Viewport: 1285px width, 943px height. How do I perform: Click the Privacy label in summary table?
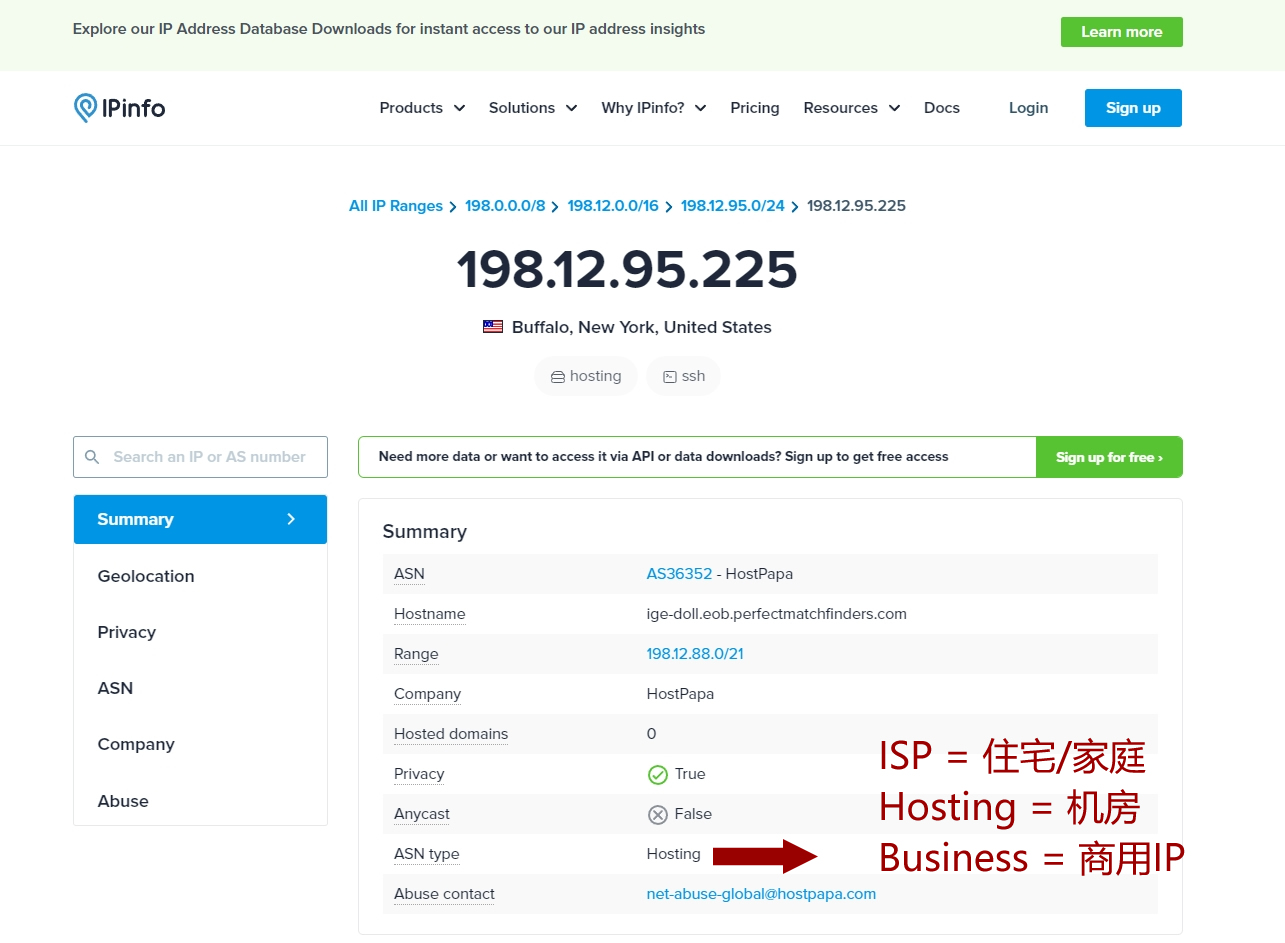tap(419, 774)
